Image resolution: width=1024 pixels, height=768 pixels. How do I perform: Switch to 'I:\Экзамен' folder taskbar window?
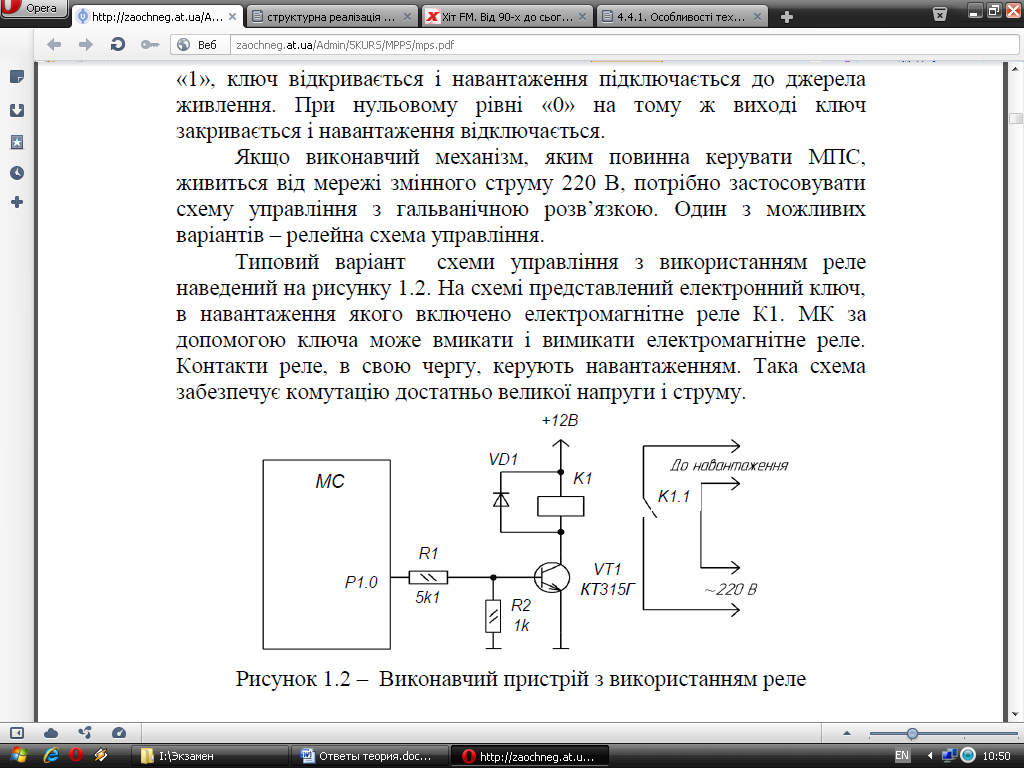pos(210,756)
